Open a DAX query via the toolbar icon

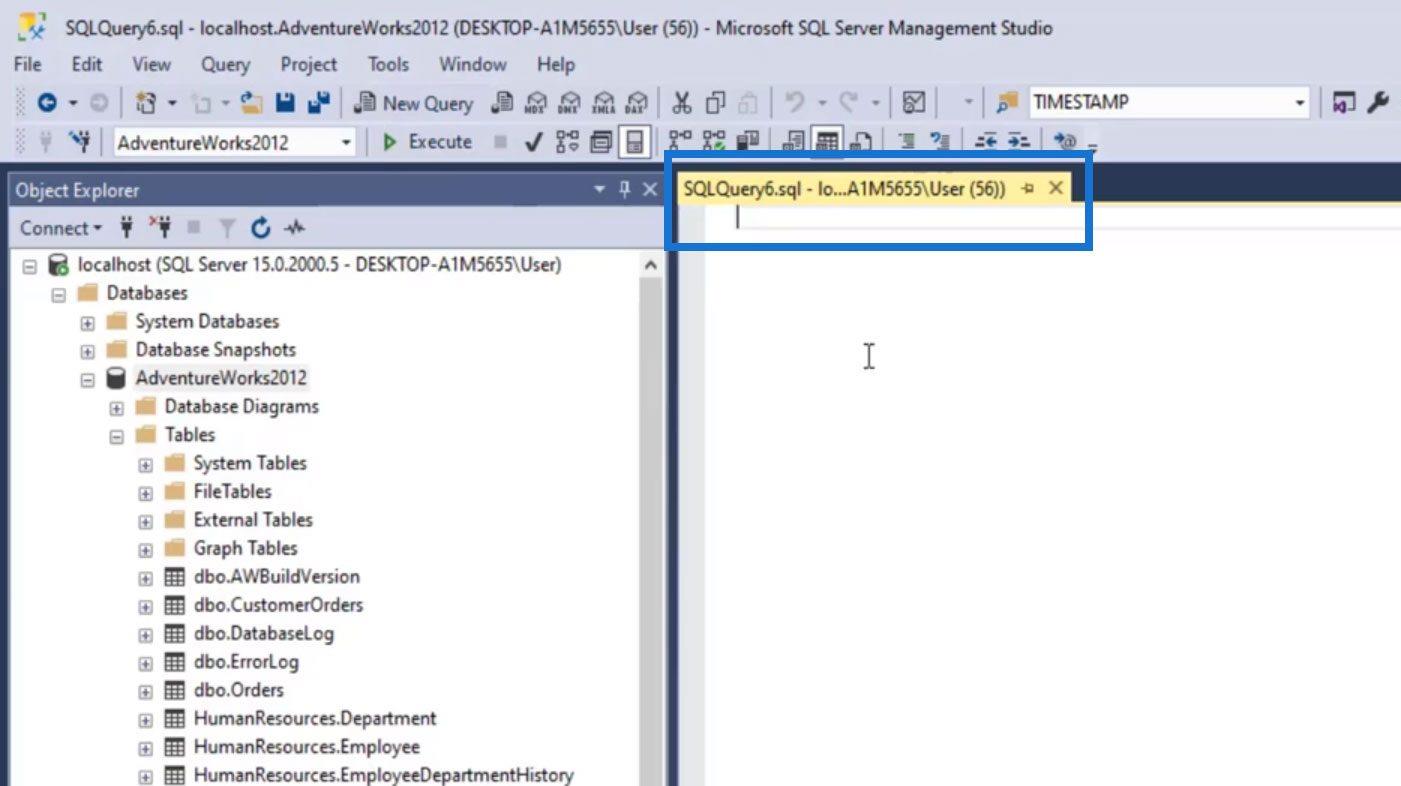(x=637, y=102)
